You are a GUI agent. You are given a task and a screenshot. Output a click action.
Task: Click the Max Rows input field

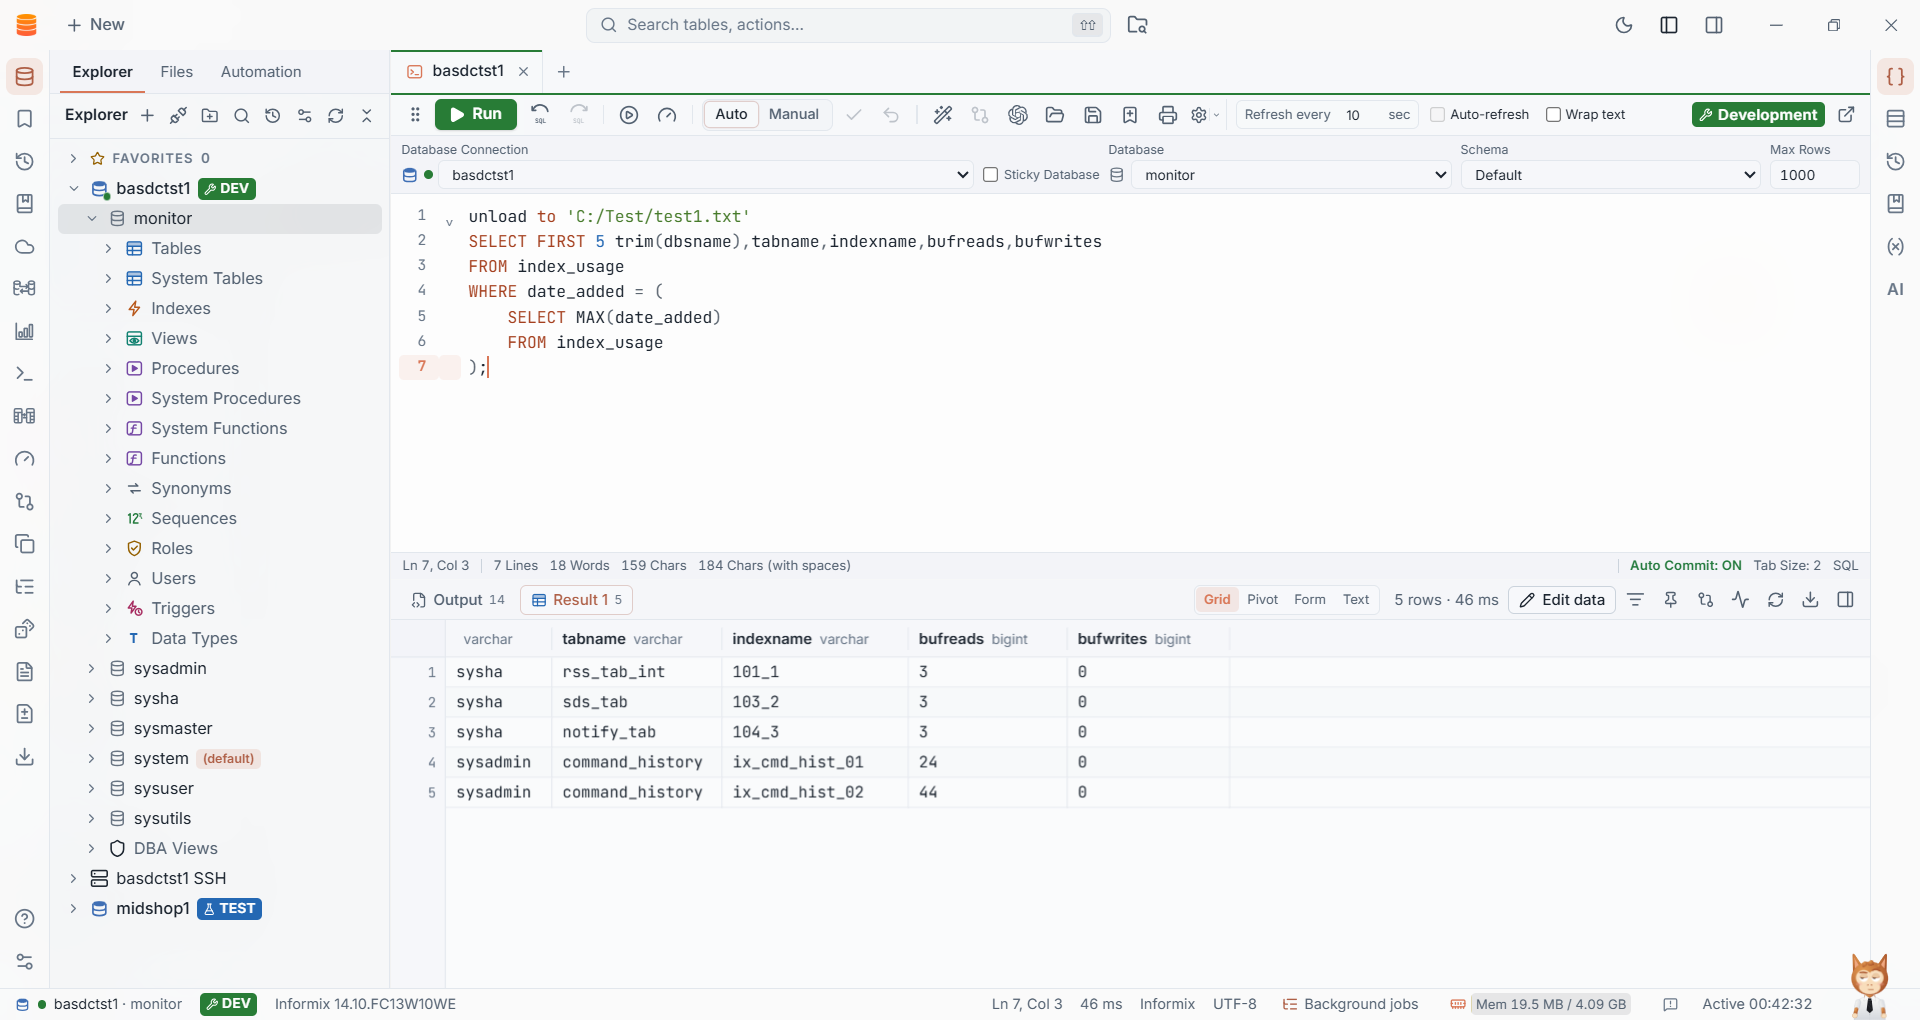coord(1814,175)
